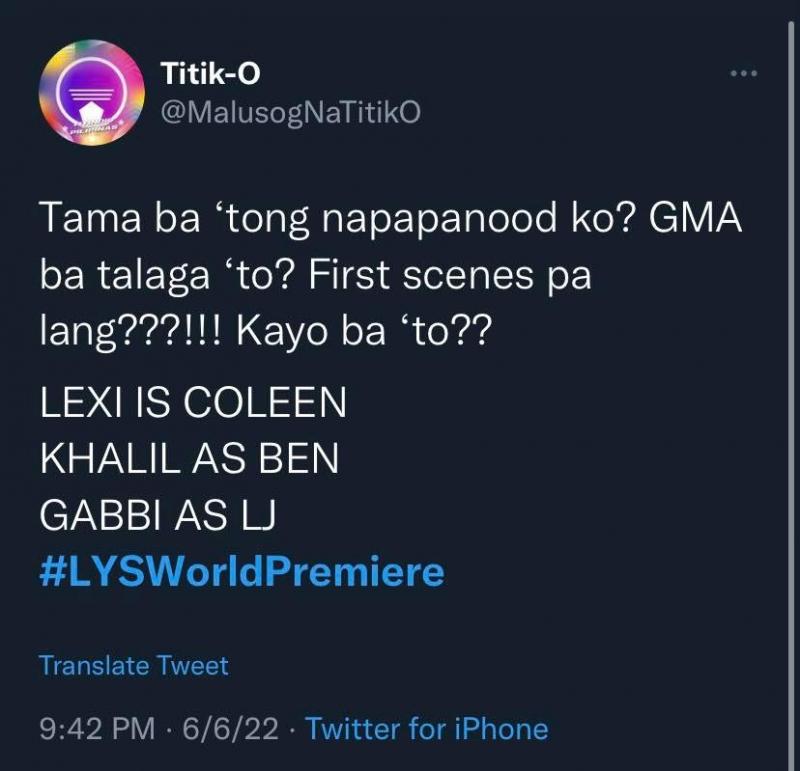Open the Twitter for iPhone source link
800x771 pixels.
(427, 728)
